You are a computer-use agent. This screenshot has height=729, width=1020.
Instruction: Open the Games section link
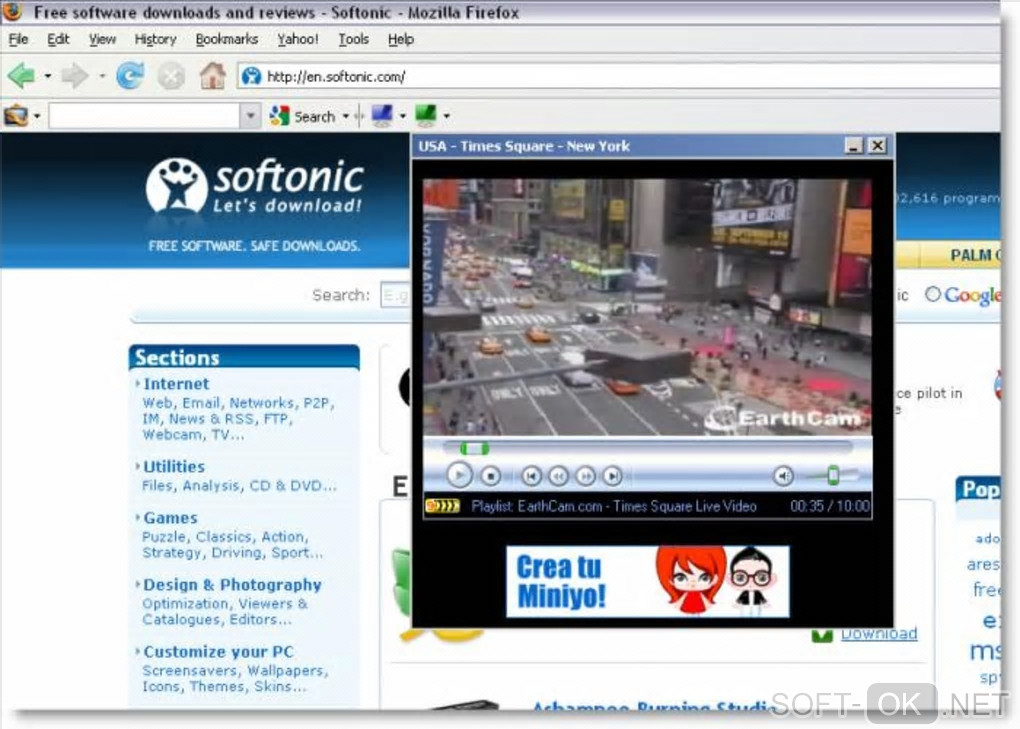tap(170, 518)
